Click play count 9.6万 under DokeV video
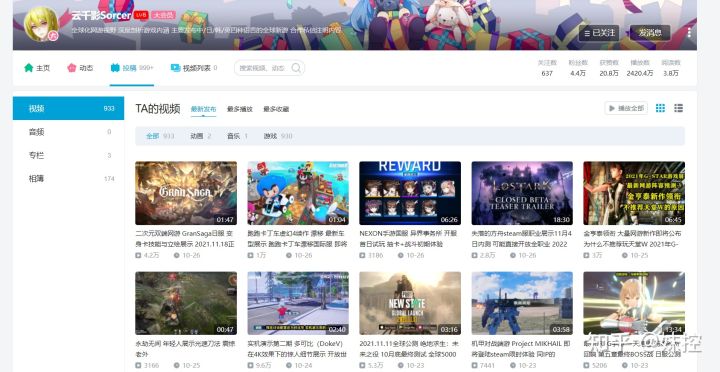The height and width of the screenshot is (372, 720). 259,365
